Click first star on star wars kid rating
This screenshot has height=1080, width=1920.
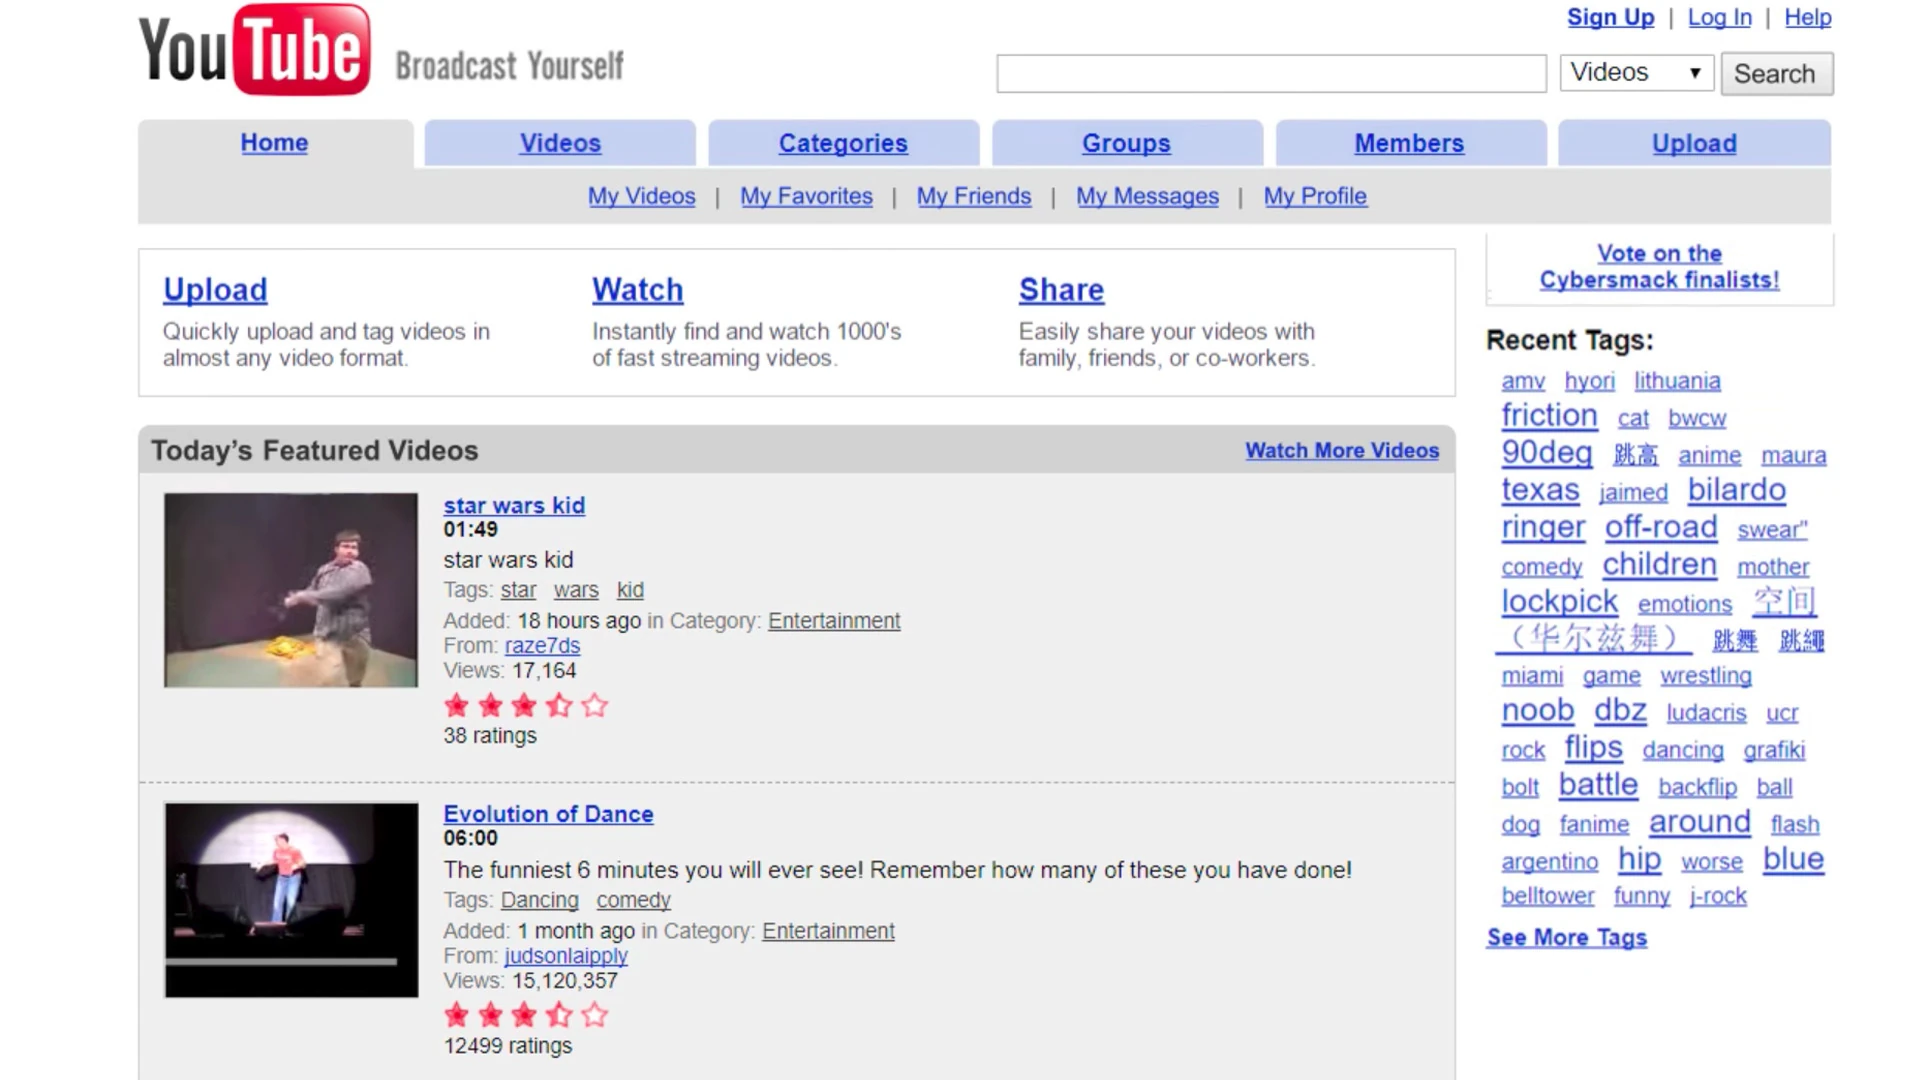457,706
